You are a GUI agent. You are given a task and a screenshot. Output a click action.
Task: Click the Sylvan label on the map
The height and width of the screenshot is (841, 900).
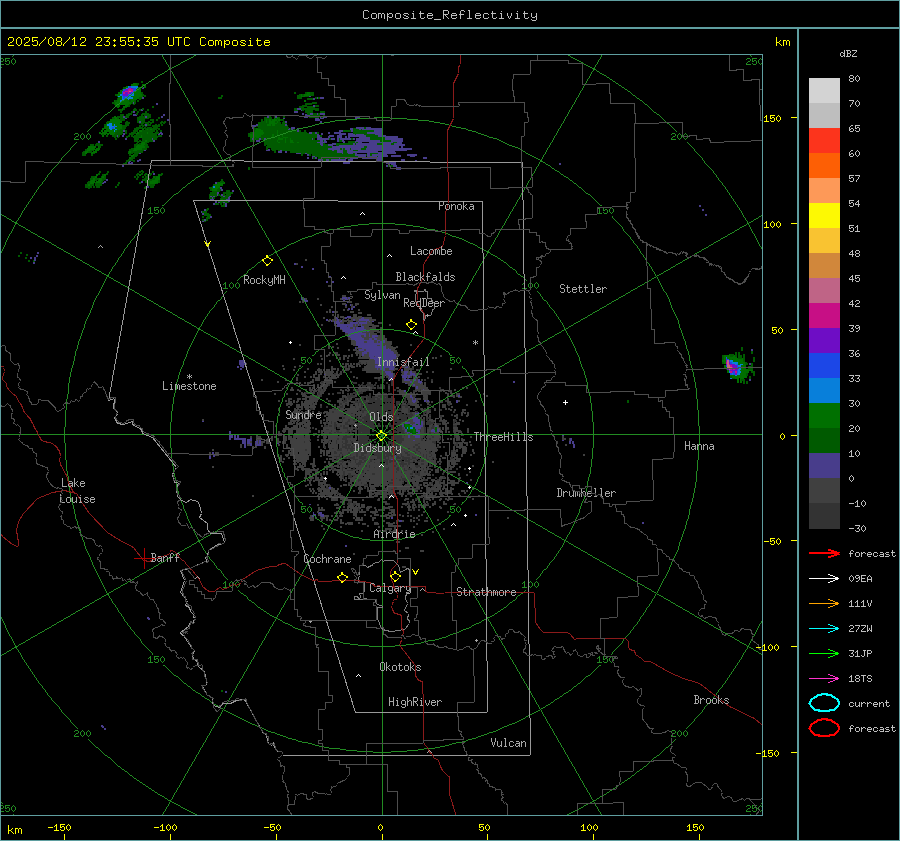(382, 295)
